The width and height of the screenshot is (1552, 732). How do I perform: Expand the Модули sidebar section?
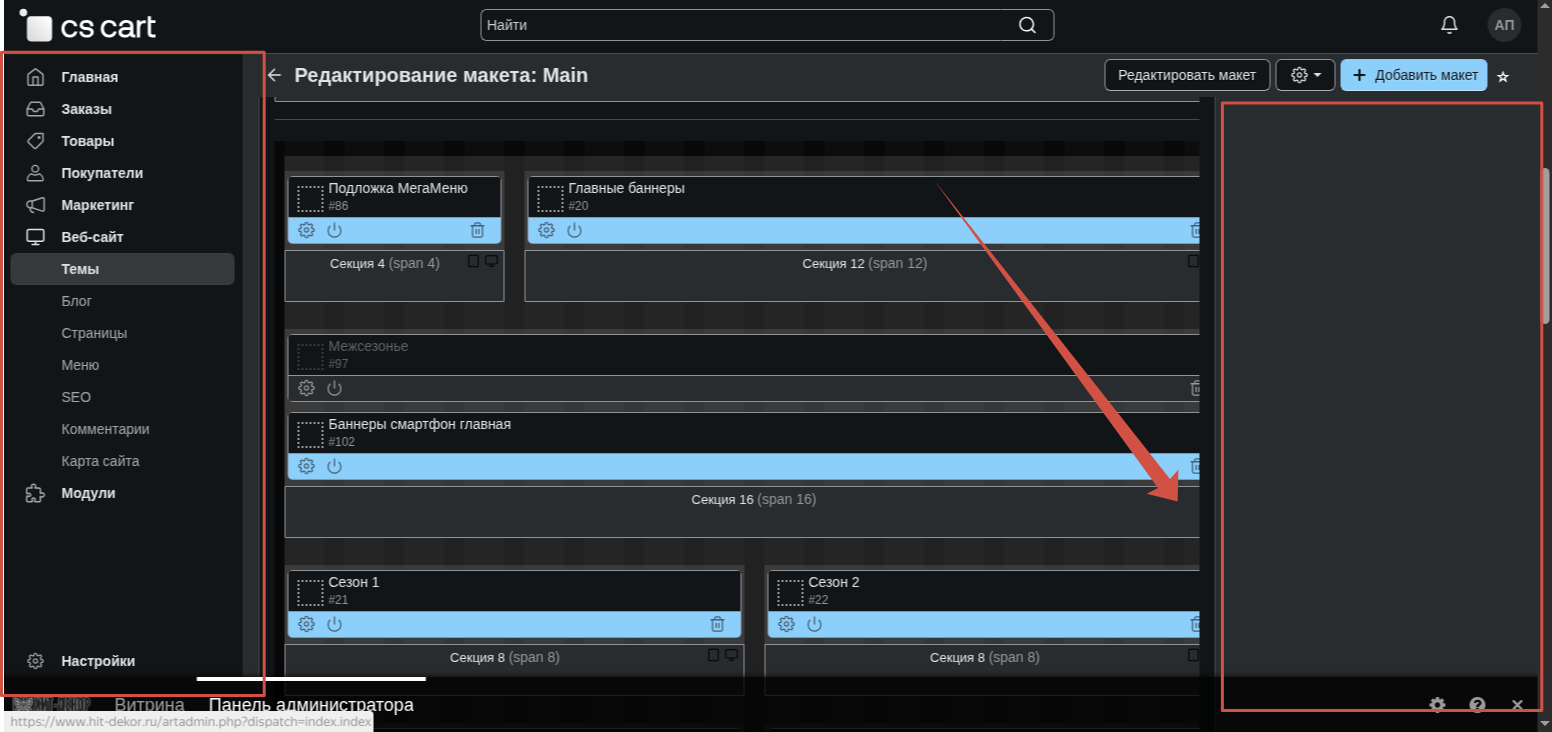[x=88, y=493]
